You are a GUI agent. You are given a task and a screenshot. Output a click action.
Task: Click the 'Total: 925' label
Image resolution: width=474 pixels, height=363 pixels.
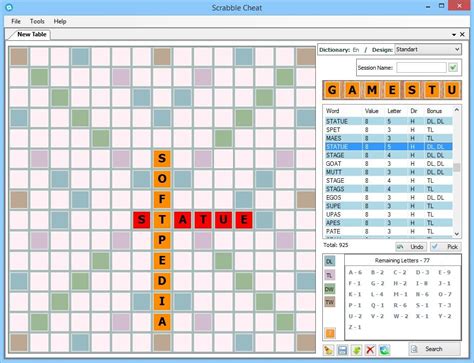click(x=336, y=245)
